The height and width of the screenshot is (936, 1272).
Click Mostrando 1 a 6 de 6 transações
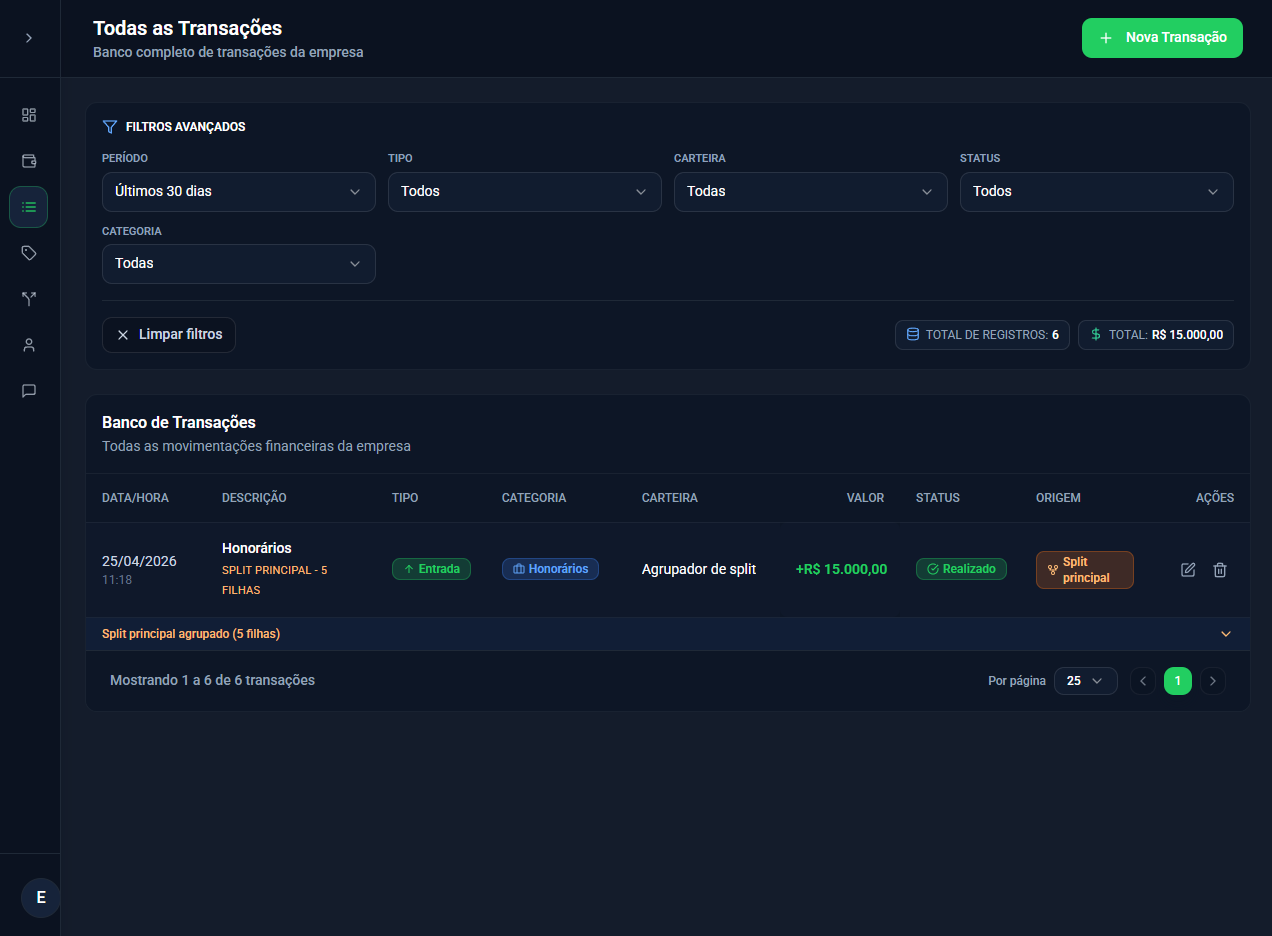pyautogui.click(x=212, y=680)
